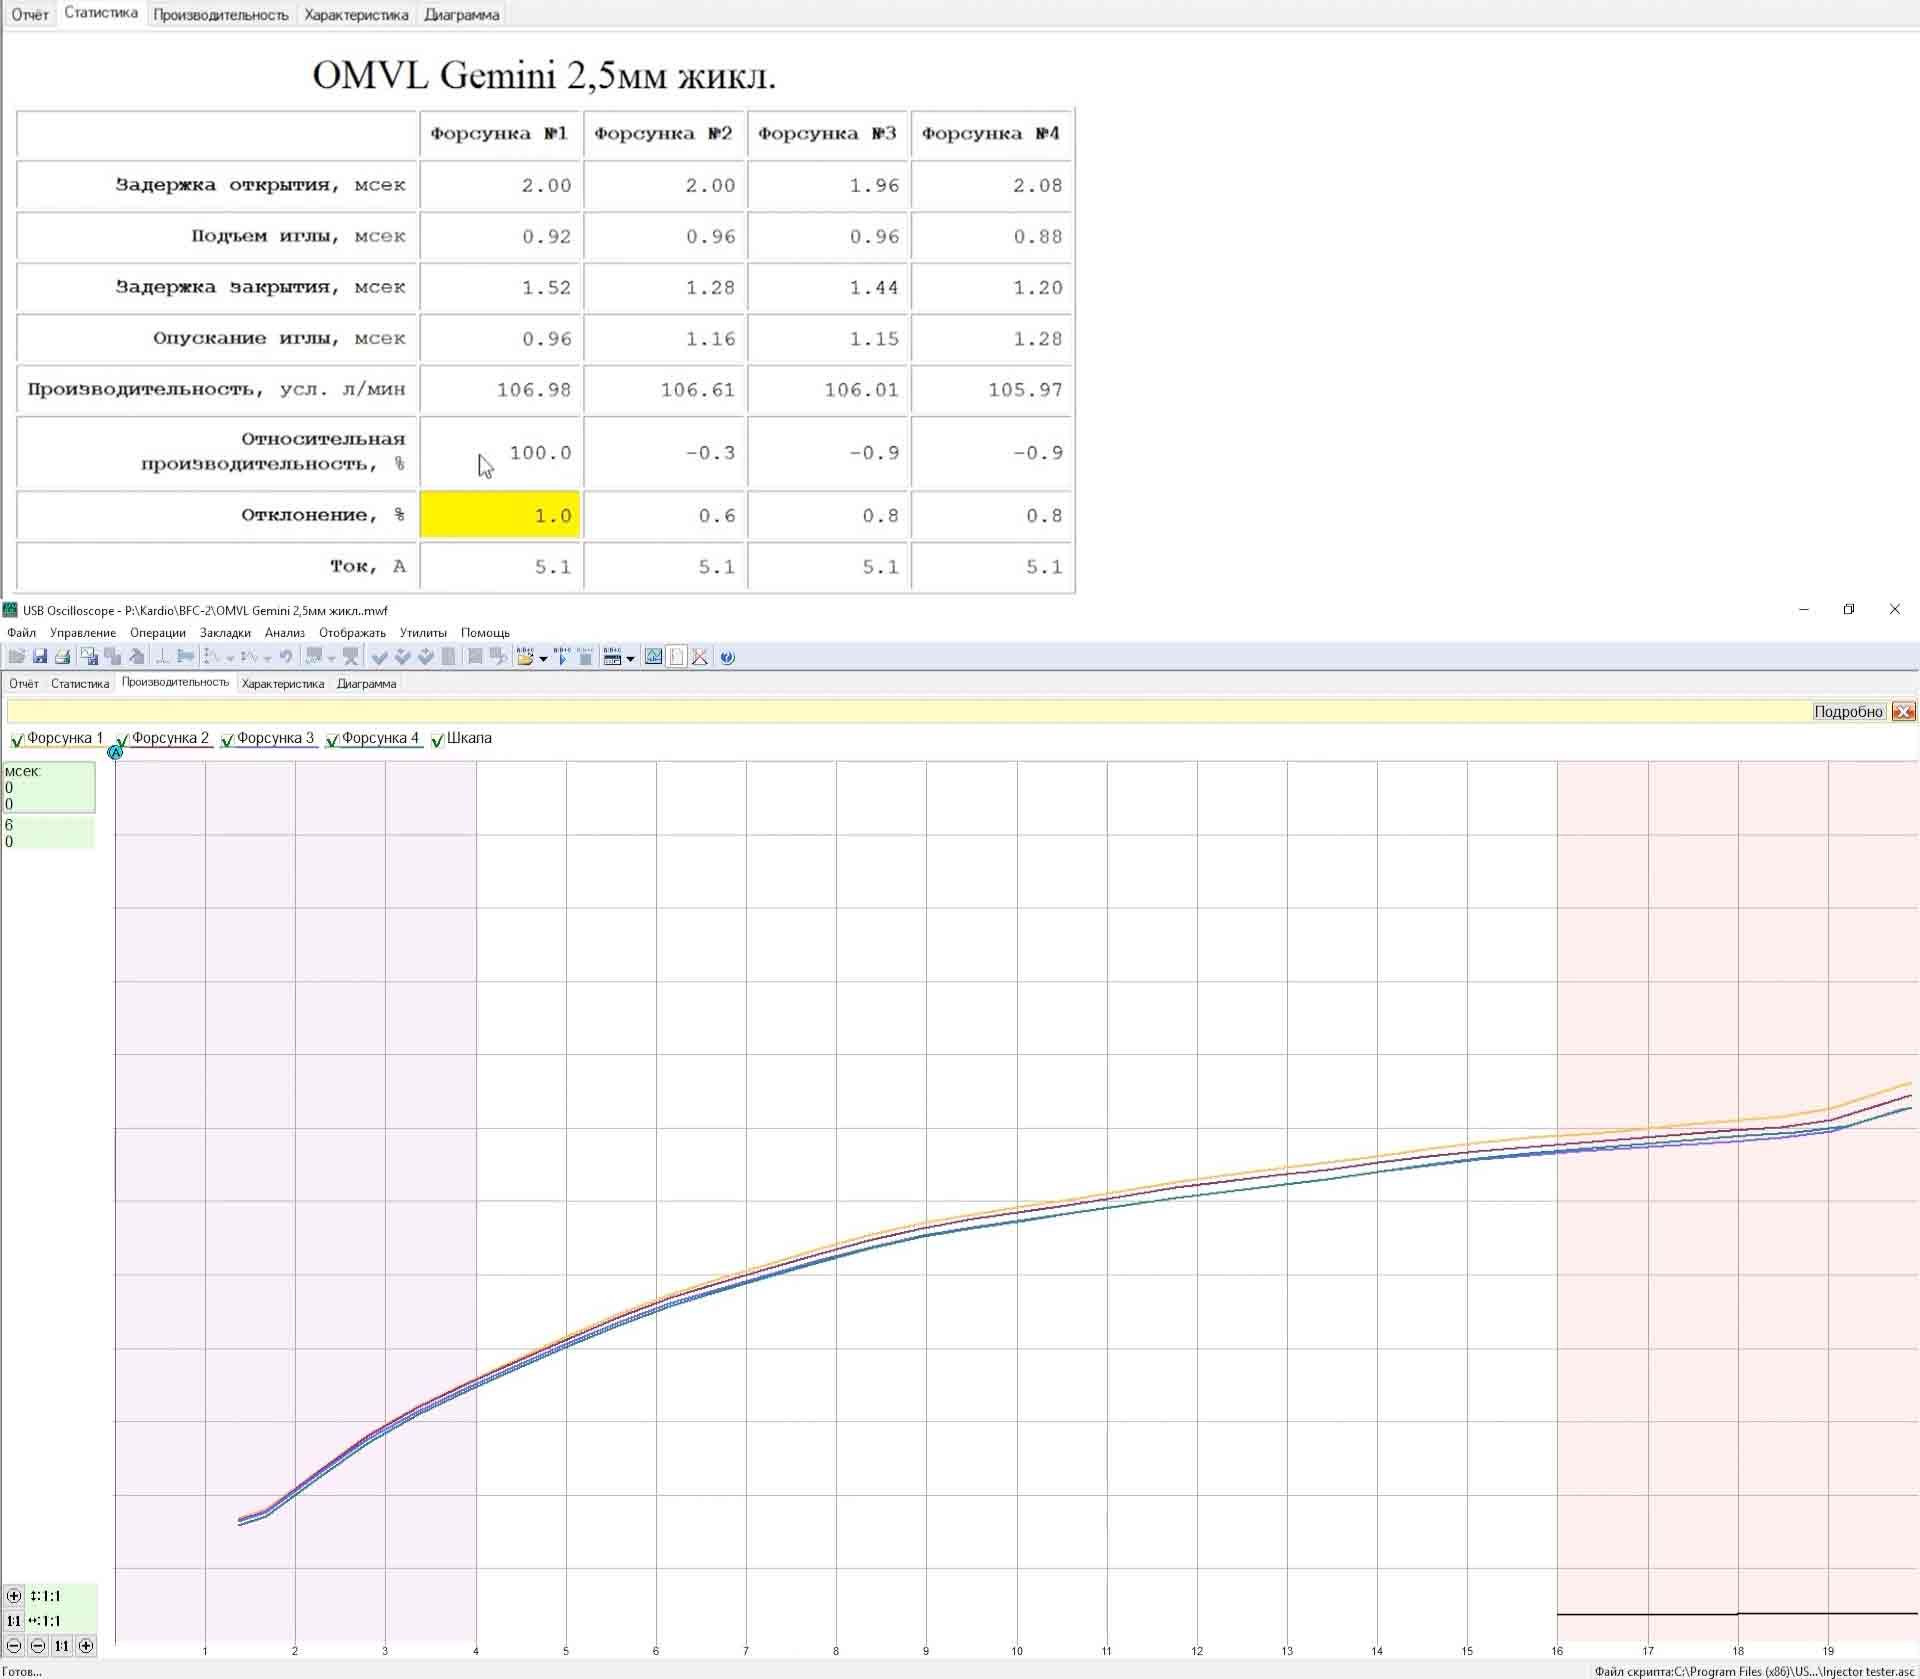Screen dimensions: 1920x1679
Task: Open the Помощь menu
Action: [485, 633]
